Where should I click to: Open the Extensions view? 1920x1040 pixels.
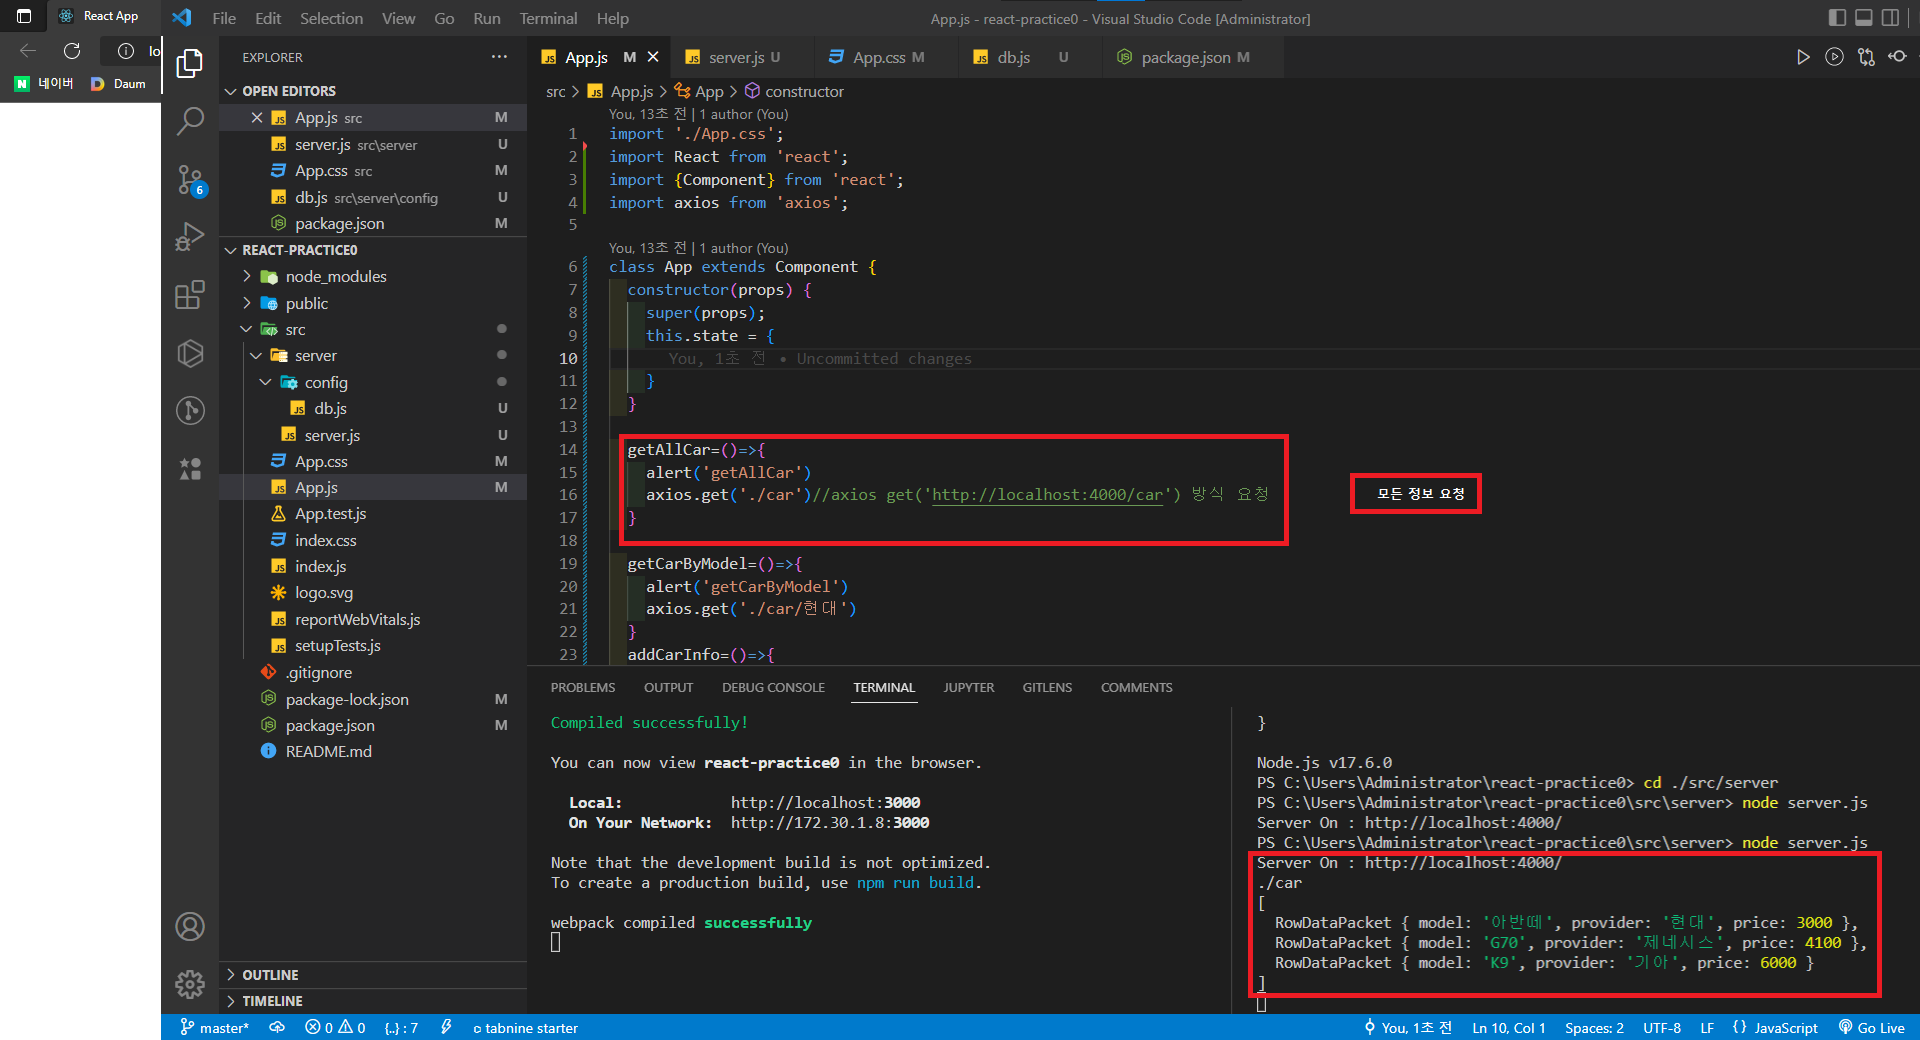[190, 295]
